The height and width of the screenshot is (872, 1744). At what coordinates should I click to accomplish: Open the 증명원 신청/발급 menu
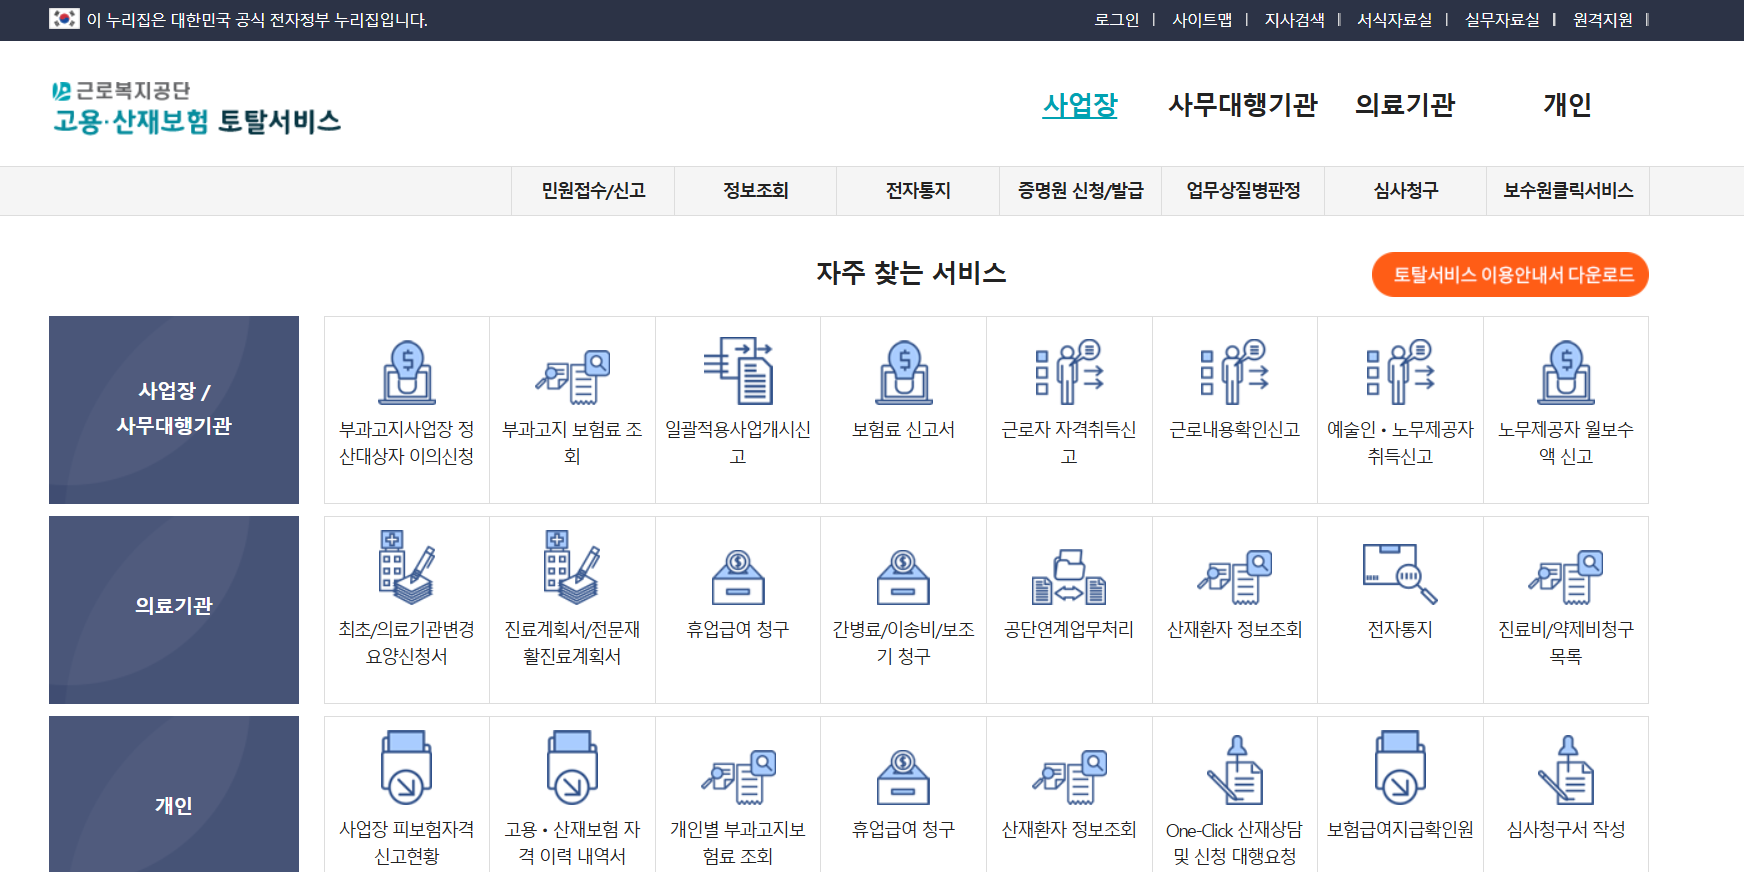pyautogui.click(x=1081, y=191)
